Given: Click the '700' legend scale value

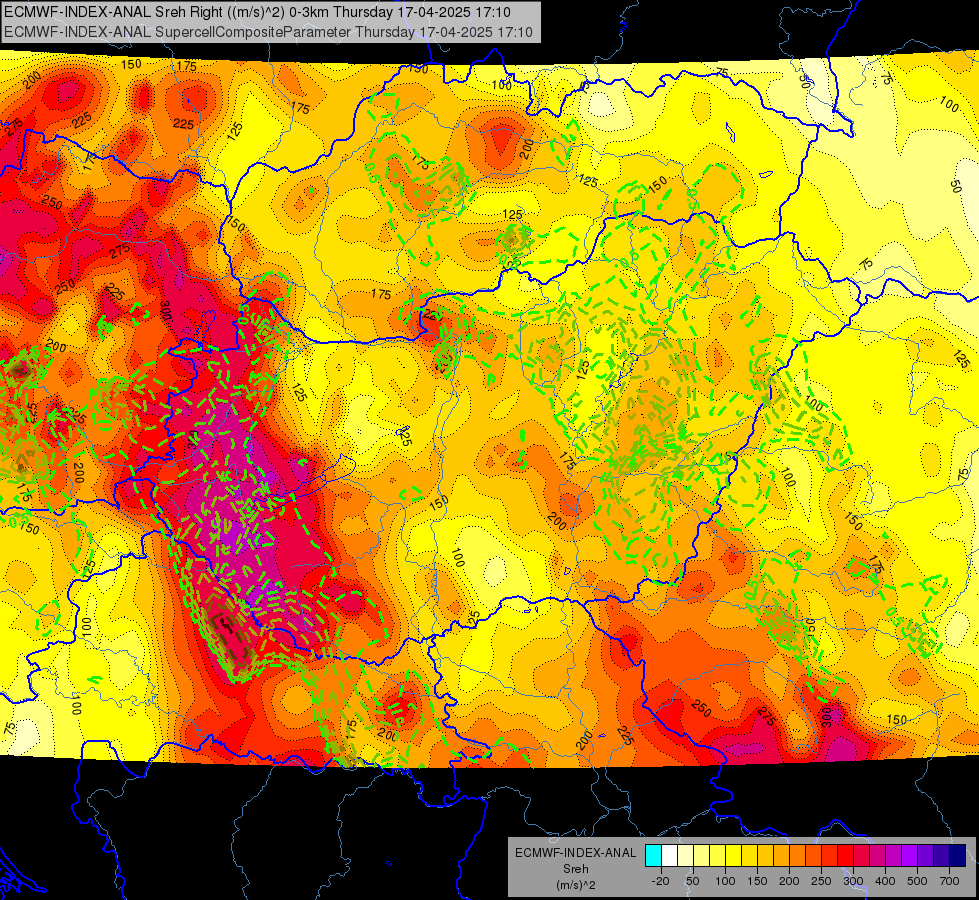Looking at the screenshot, I should pos(949,881).
